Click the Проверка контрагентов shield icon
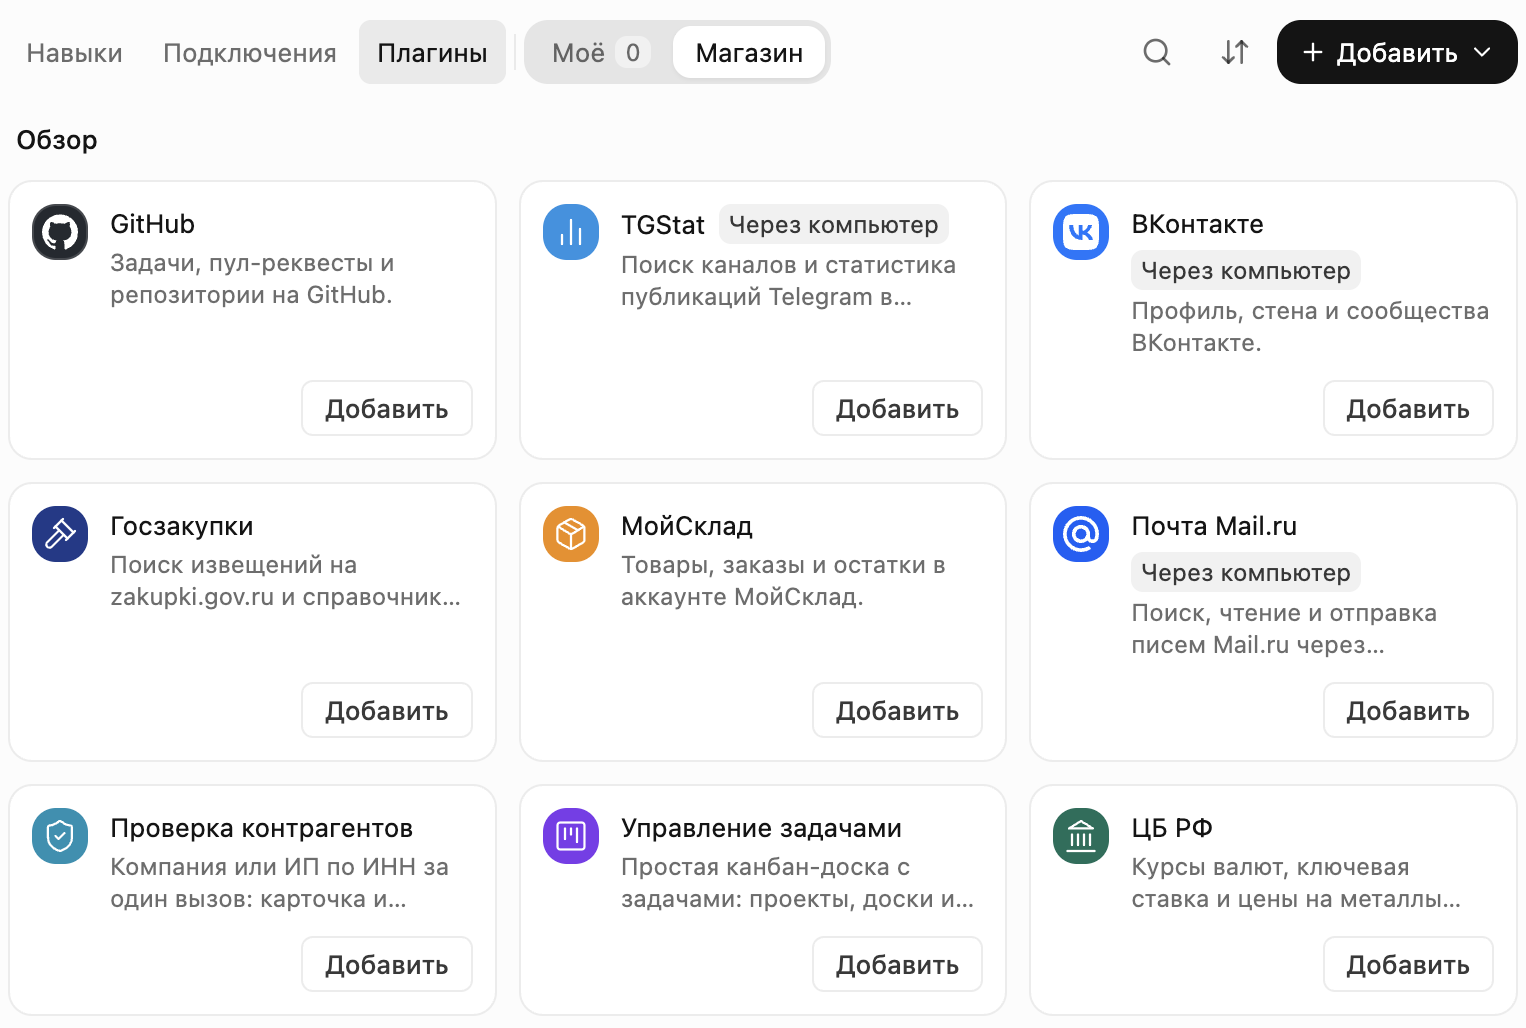Screen dimensions: 1526x1028 pyautogui.click(x=60, y=836)
